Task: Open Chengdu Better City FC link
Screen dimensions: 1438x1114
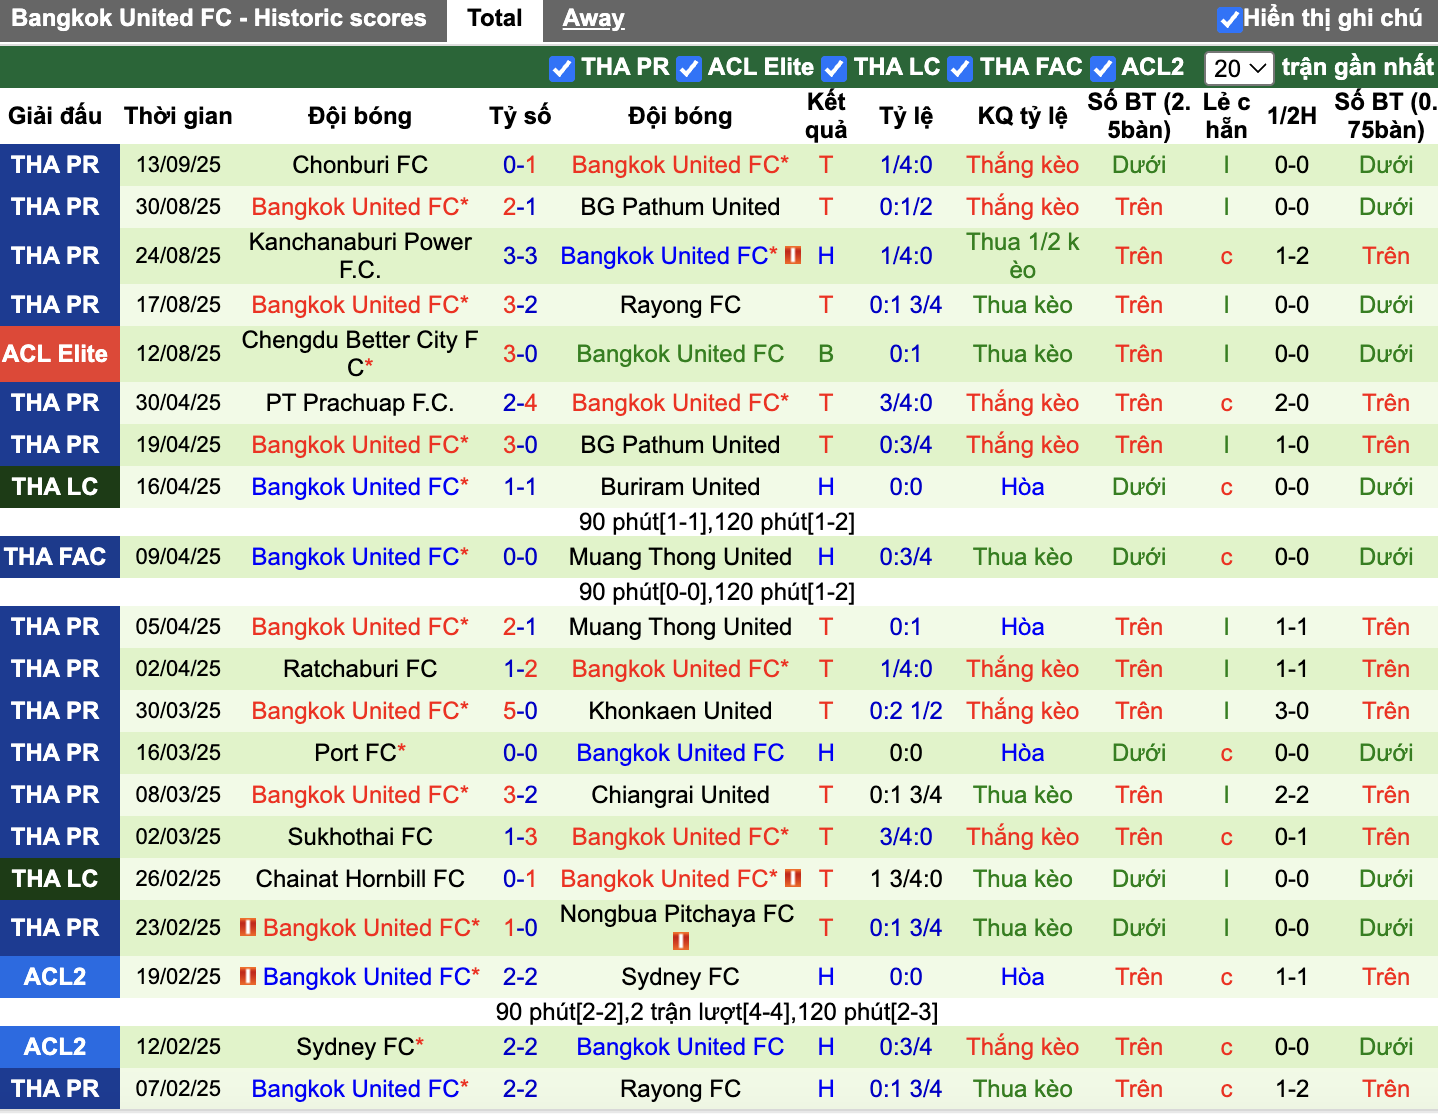Action: (x=360, y=354)
